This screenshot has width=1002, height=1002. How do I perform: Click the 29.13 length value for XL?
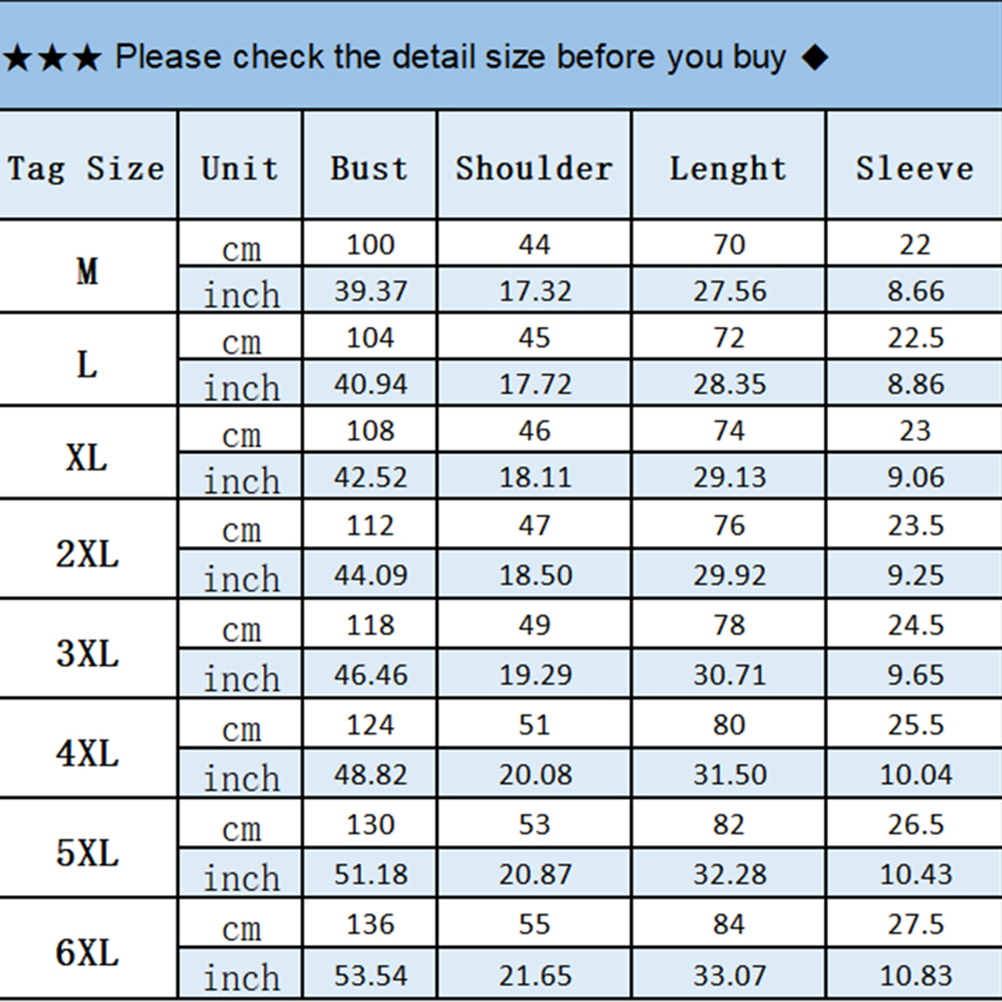pyautogui.click(x=729, y=477)
